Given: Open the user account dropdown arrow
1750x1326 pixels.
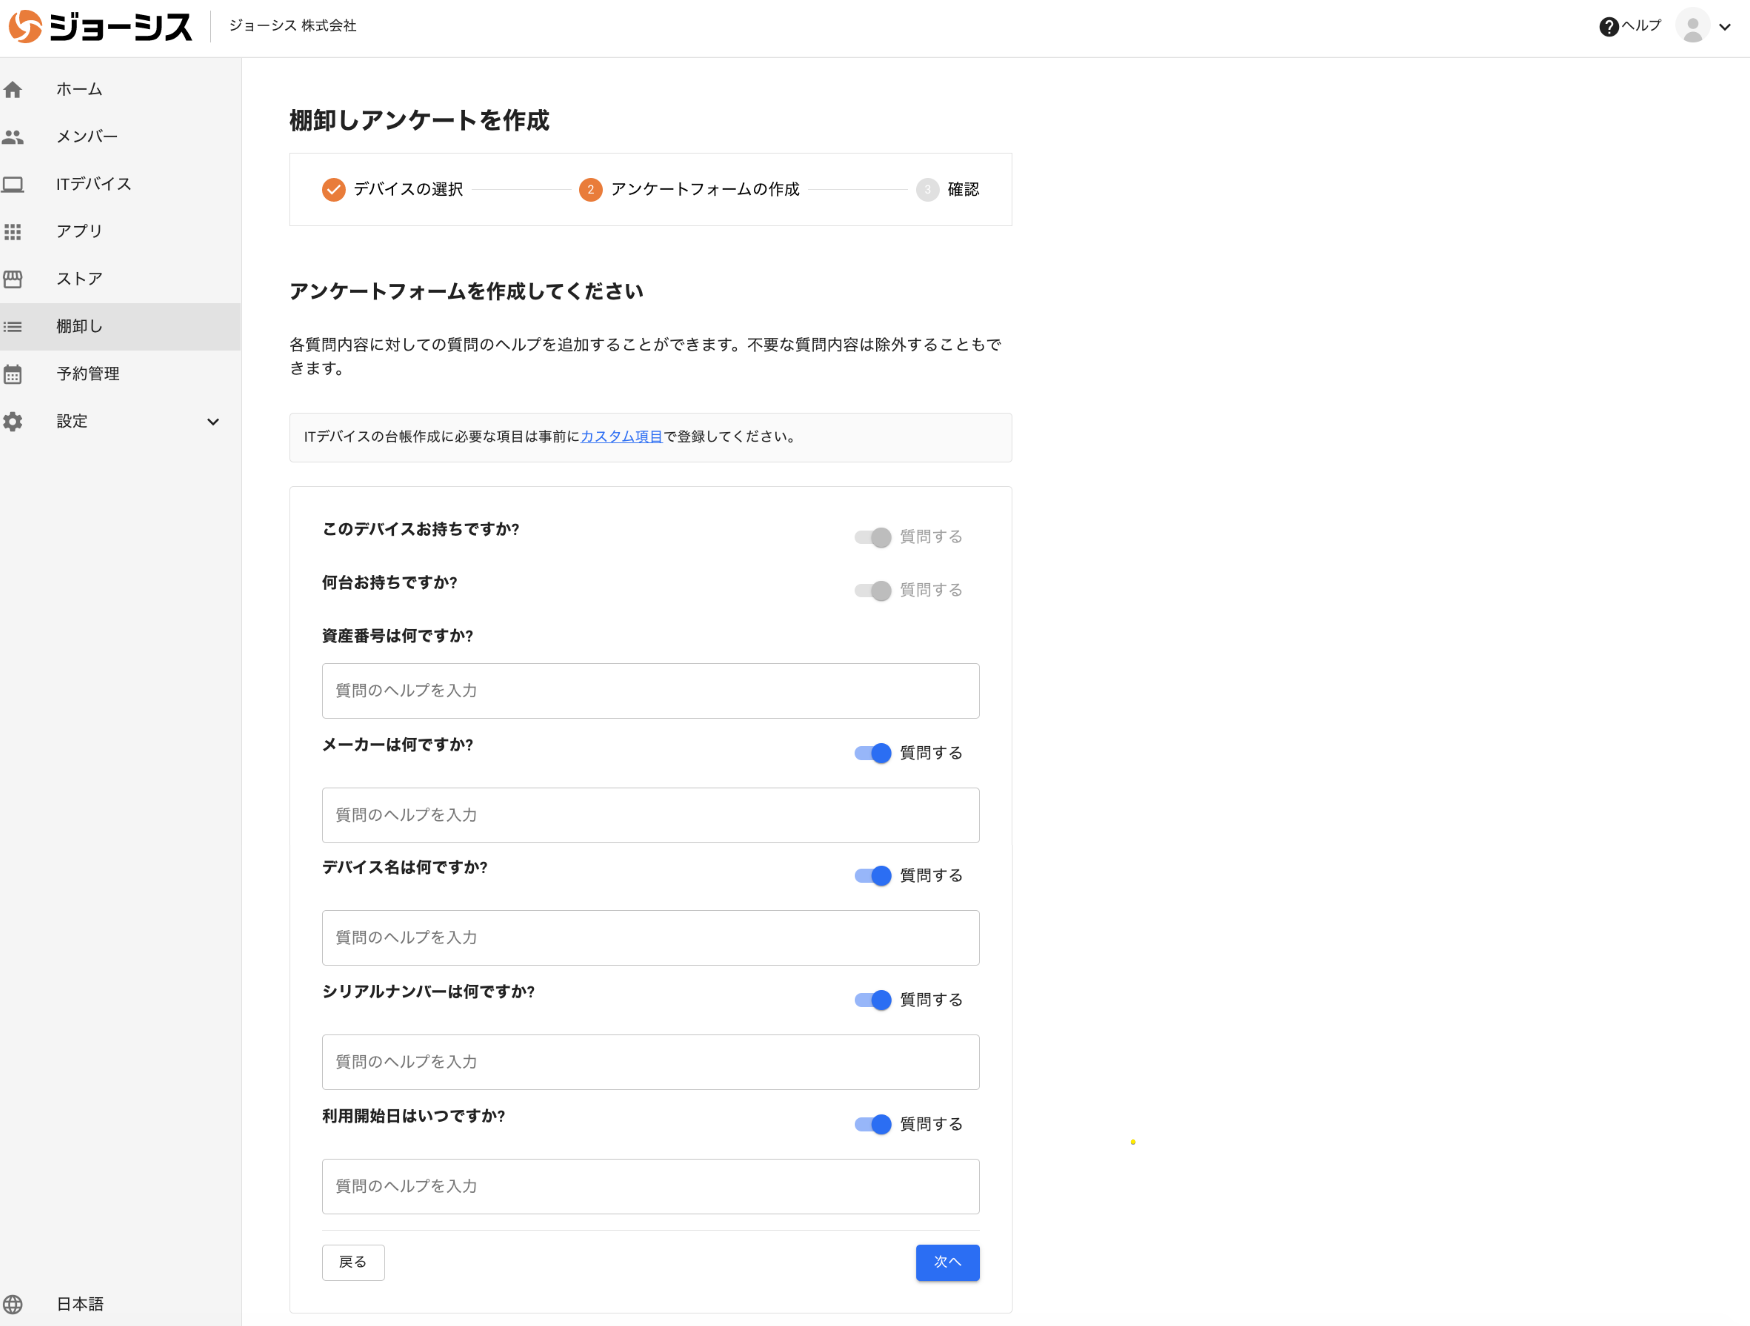Looking at the screenshot, I should click(1725, 28).
